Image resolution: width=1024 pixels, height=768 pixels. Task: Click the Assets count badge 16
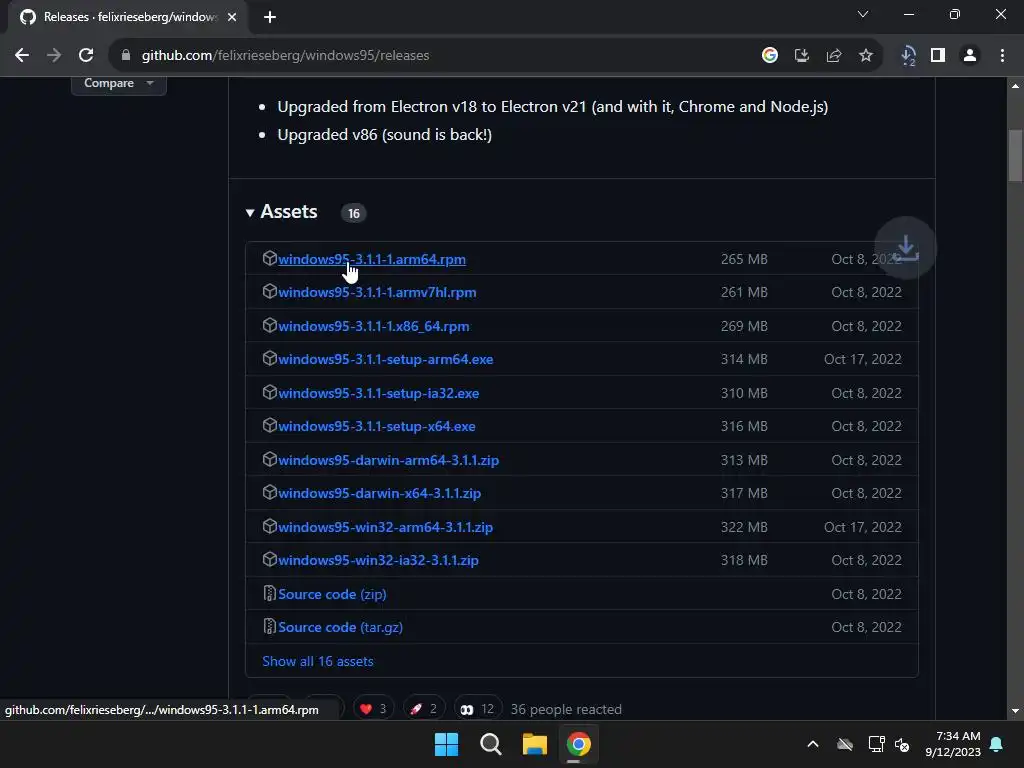point(353,214)
